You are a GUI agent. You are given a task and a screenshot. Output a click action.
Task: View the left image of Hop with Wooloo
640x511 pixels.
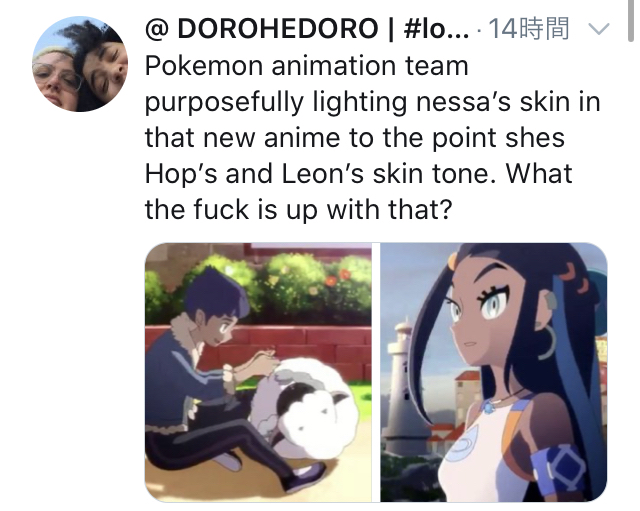pos(258,372)
